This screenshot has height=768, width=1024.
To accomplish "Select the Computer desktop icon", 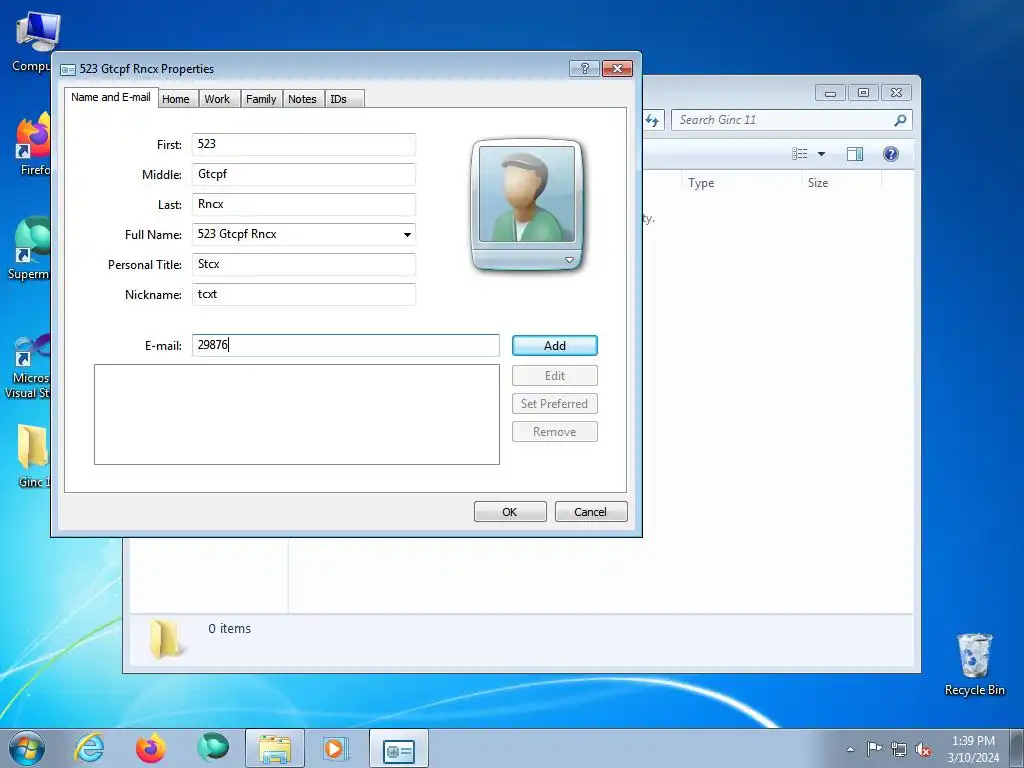I will [x=31, y=42].
